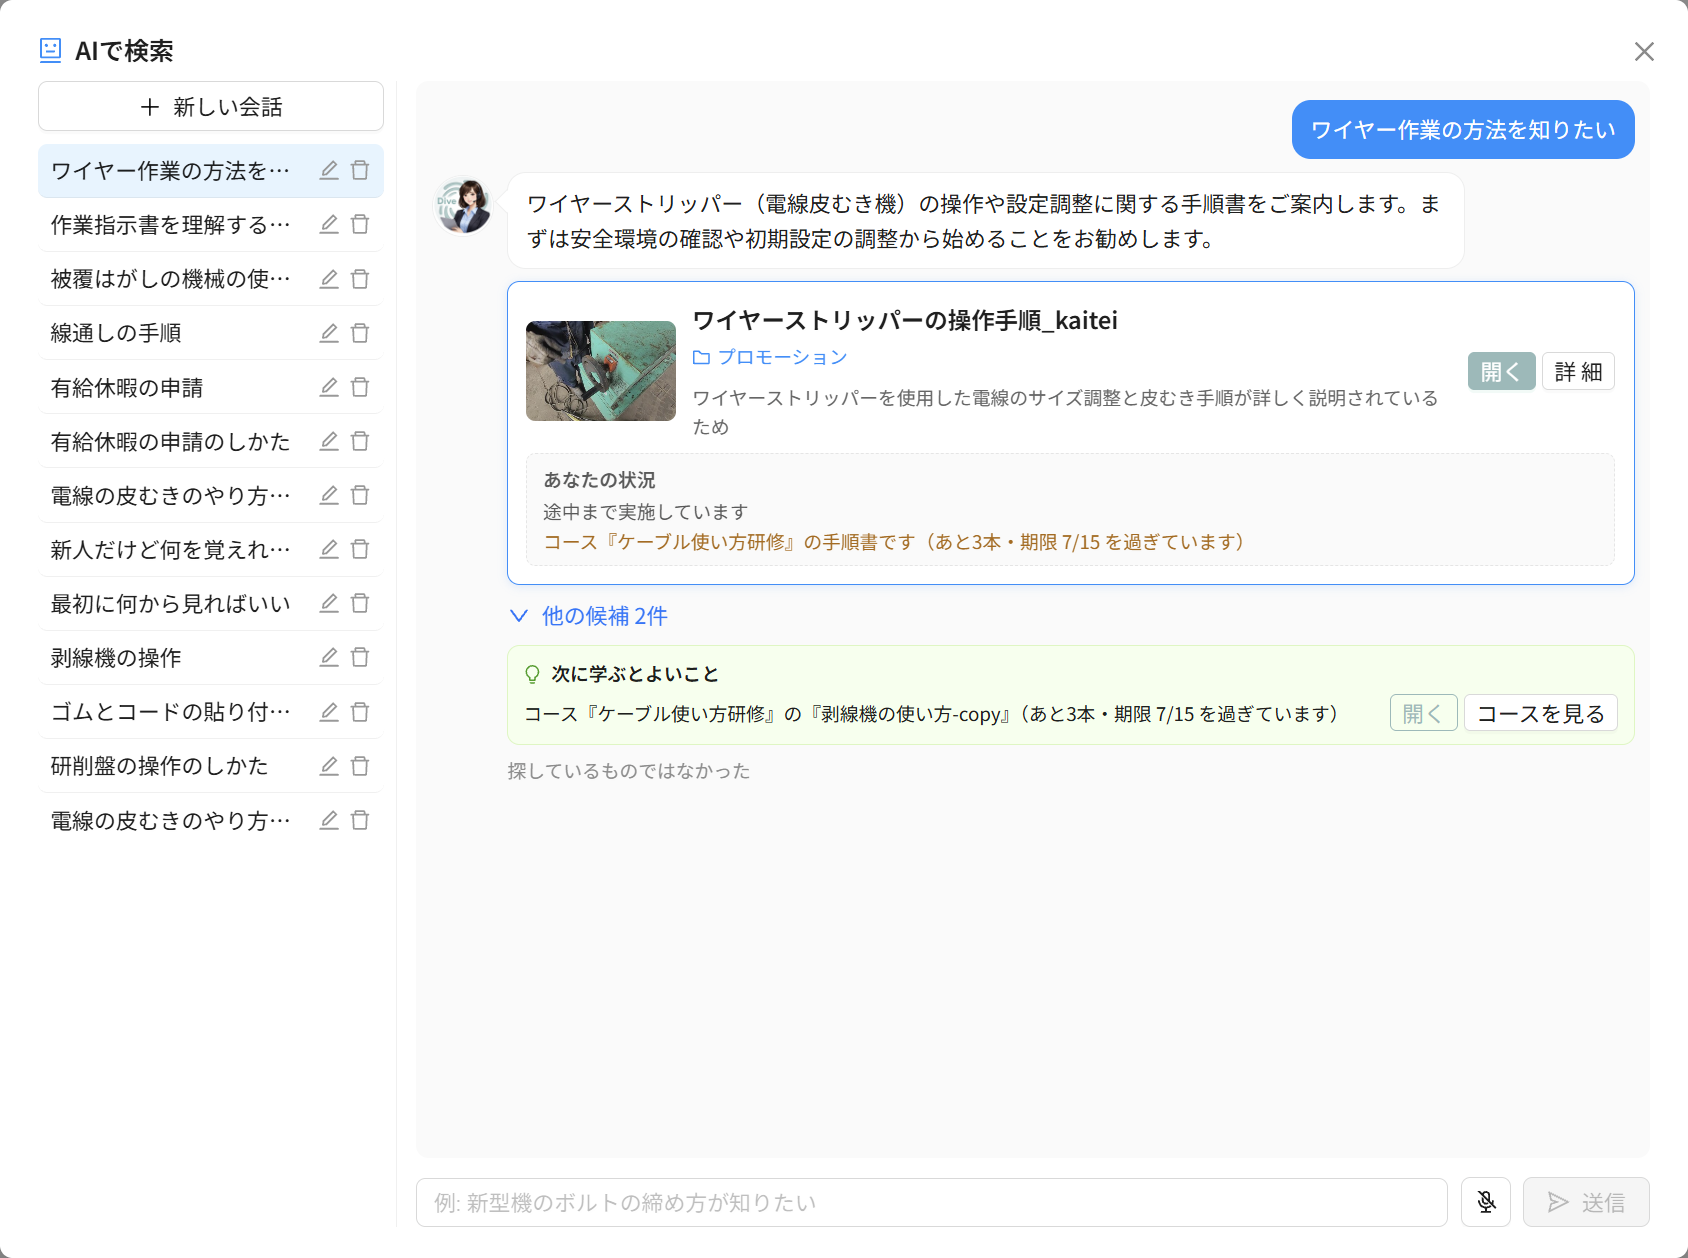Delete 有給休暇の申請のしかた conversation
This screenshot has width=1688, height=1258.
[x=360, y=441]
